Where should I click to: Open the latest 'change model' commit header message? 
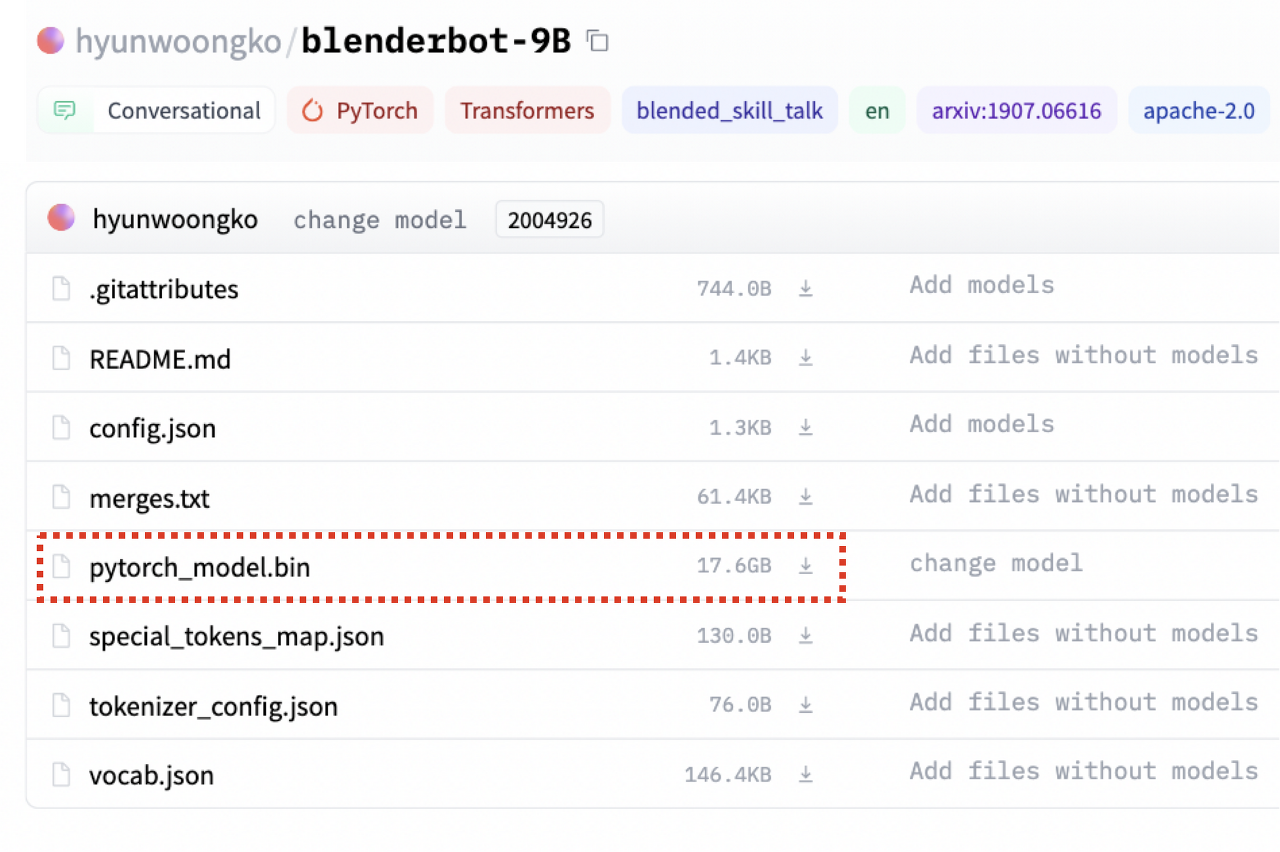tap(380, 220)
